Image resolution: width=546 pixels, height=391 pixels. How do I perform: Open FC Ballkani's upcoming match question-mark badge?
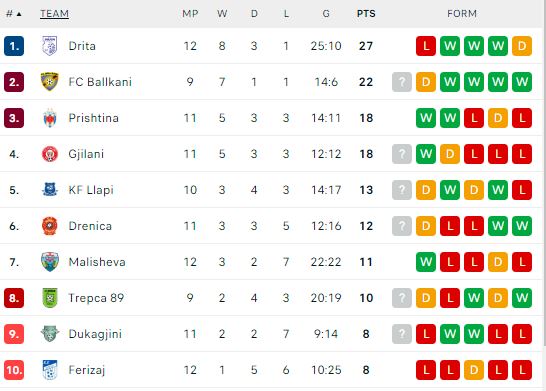tap(402, 82)
